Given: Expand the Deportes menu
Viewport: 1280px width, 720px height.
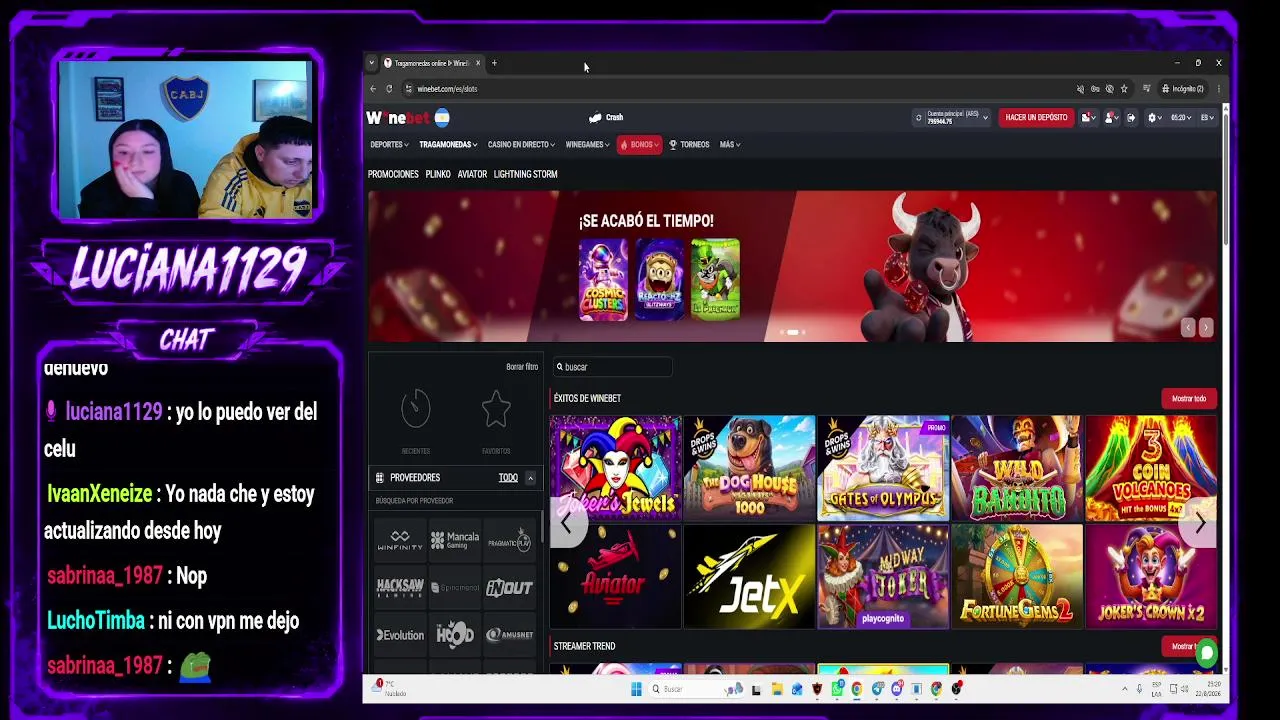Looking at the screenshot, I should (389, 145).
